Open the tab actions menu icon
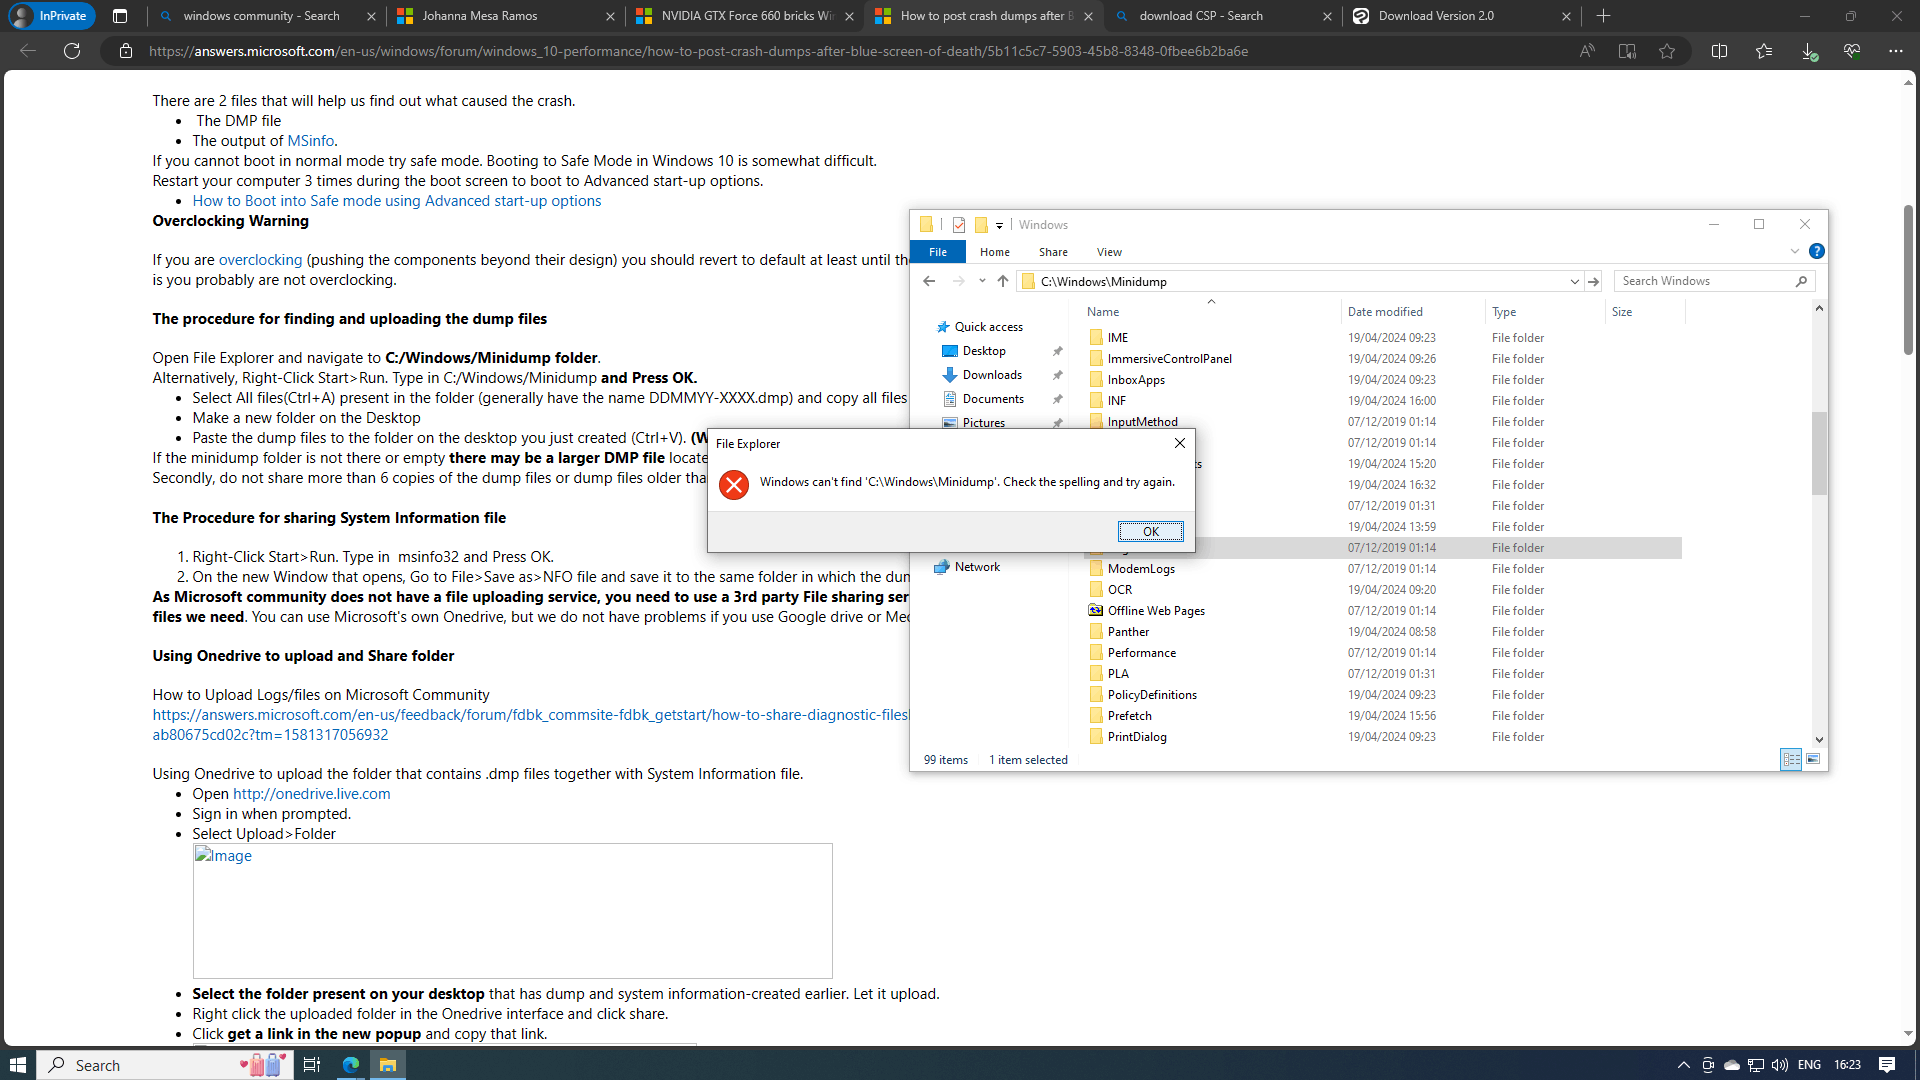 coord(120,16)
